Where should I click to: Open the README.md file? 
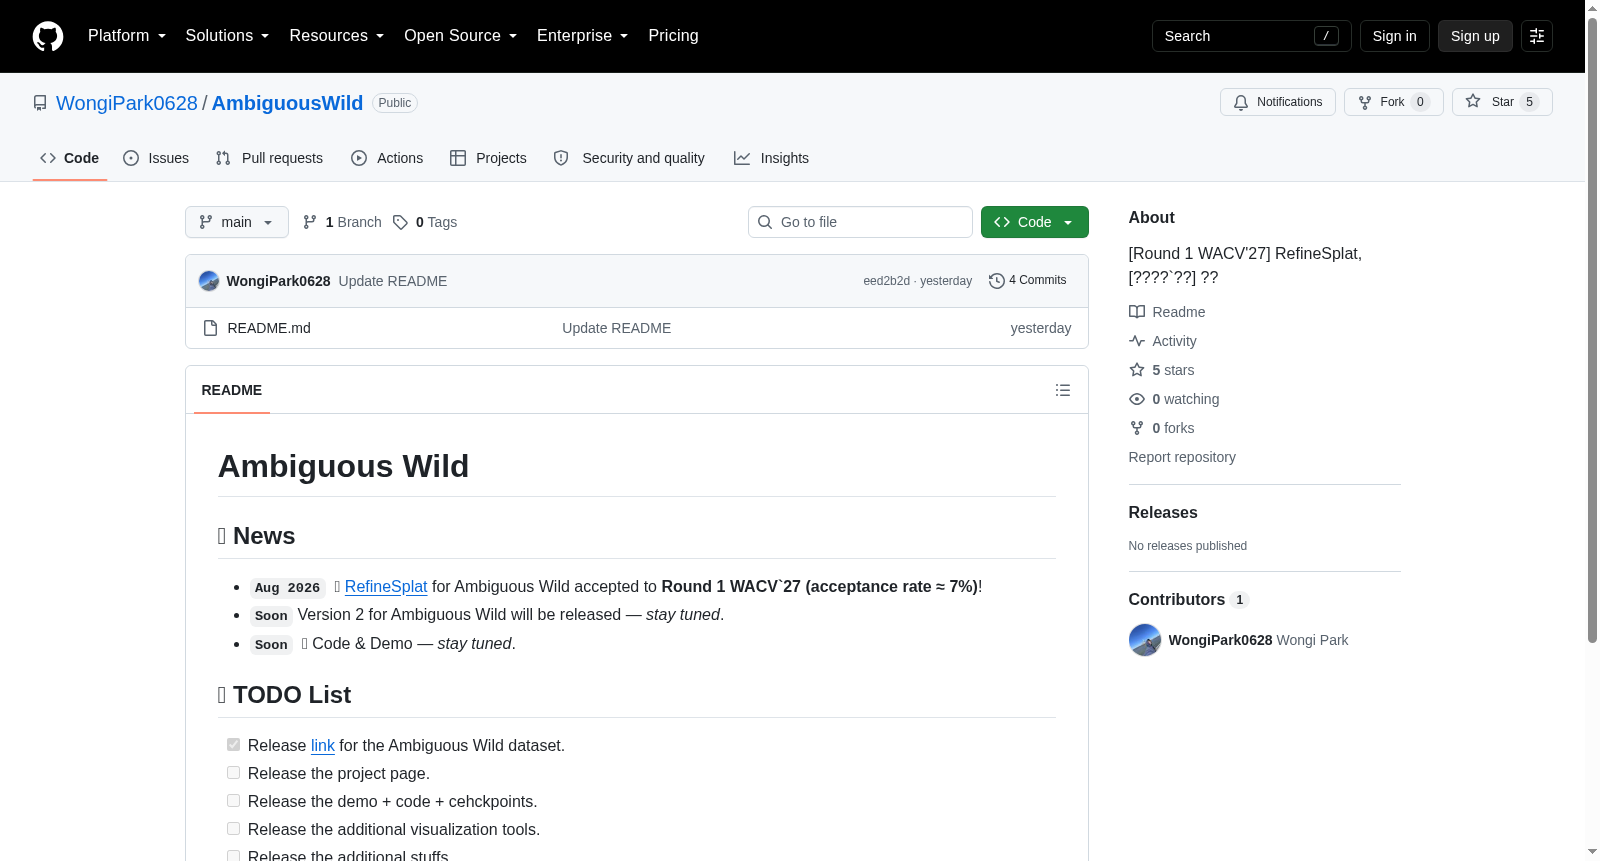coord(269,328)
